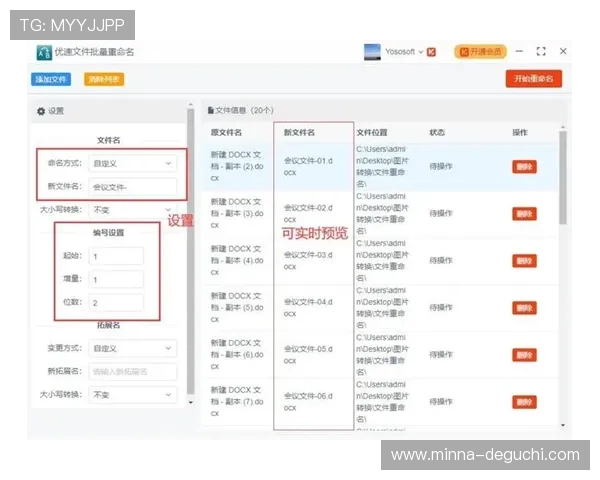The height and width of the screenshot is (480, 600).
Task: Delete the 副本 (6).docx row
Action: click(x=525, y=355)
